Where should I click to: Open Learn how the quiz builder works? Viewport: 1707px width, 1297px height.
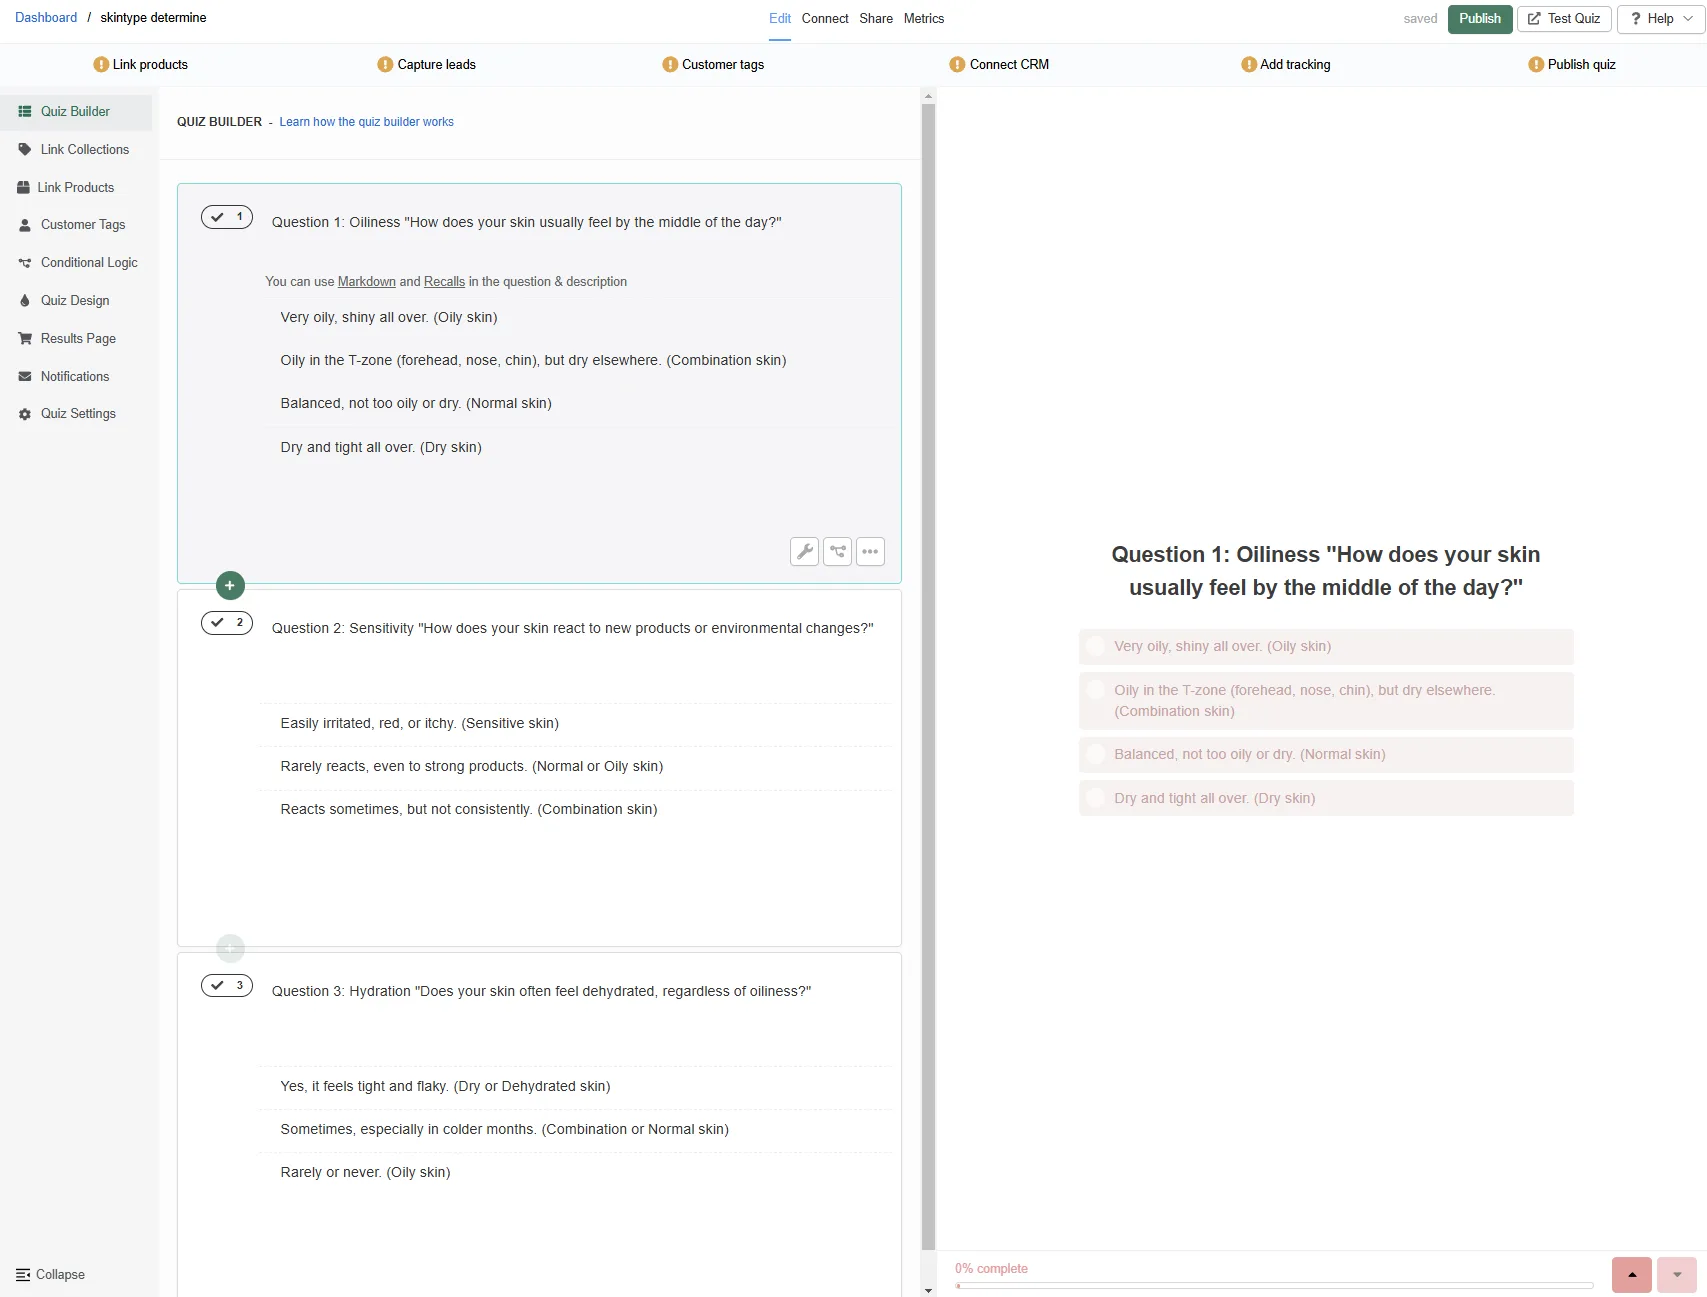pos(366,122)
